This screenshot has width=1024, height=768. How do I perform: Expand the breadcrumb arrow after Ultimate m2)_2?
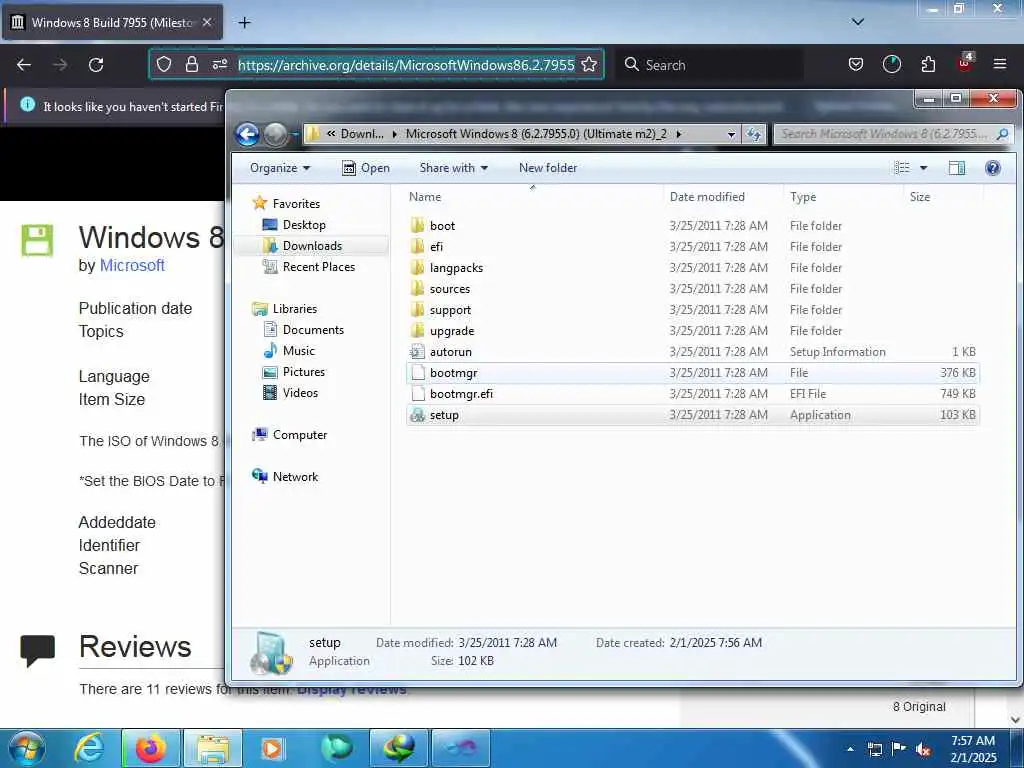tap(679, 134)
